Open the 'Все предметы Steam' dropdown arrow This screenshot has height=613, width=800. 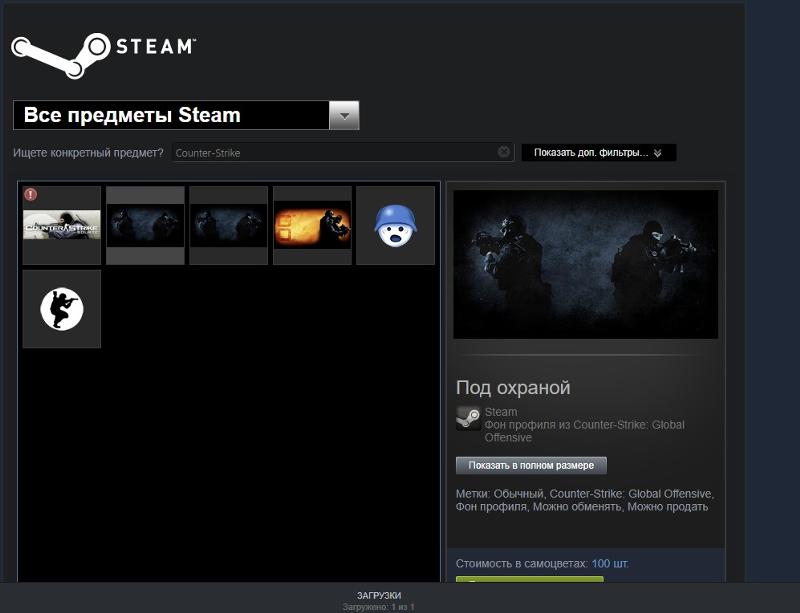(344, 115)
